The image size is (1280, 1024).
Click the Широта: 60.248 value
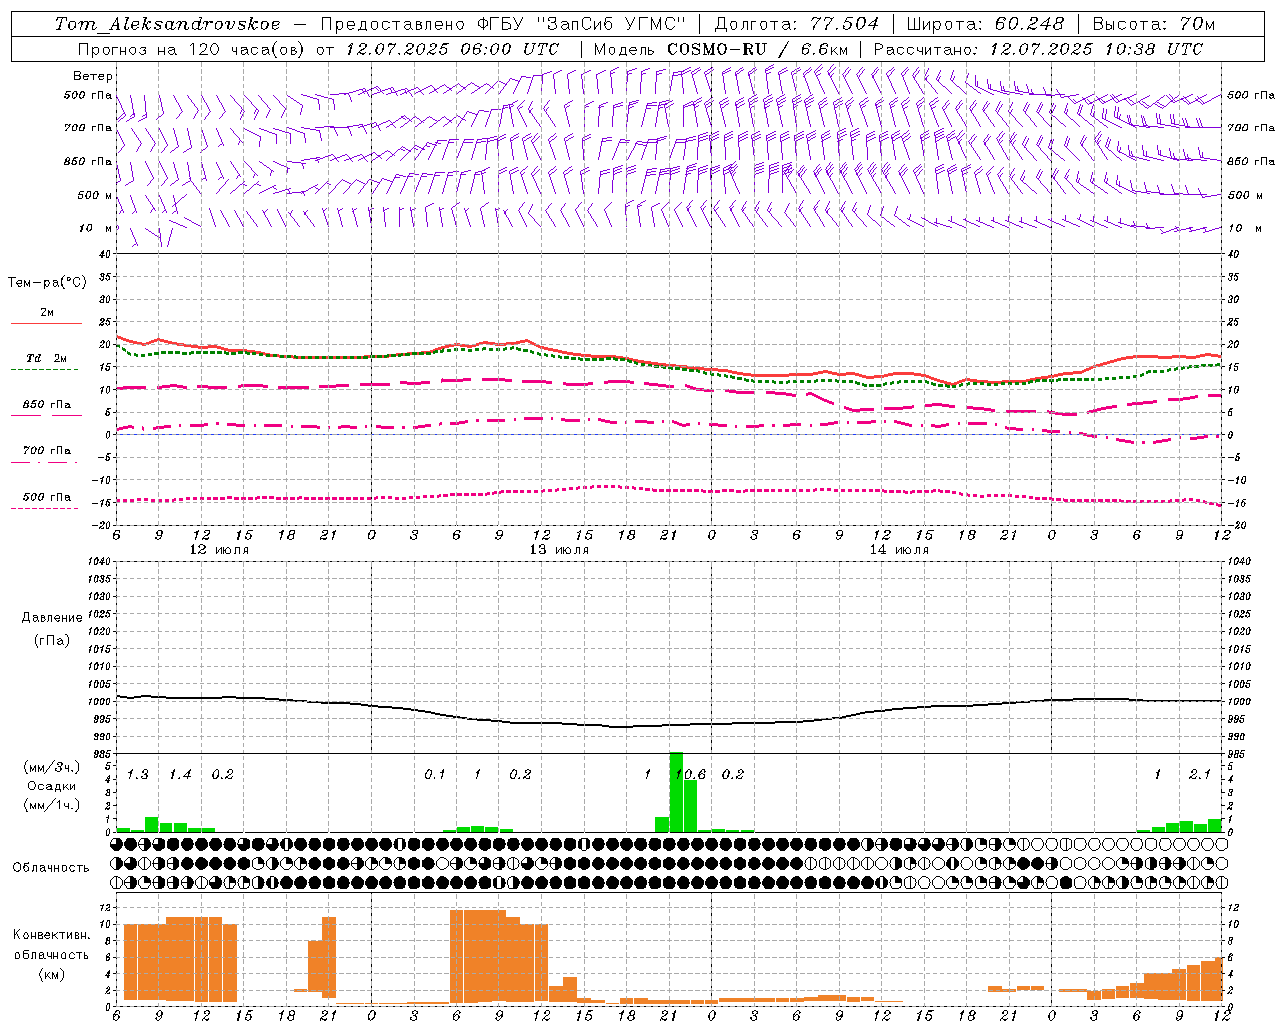(x=985, y=24)
